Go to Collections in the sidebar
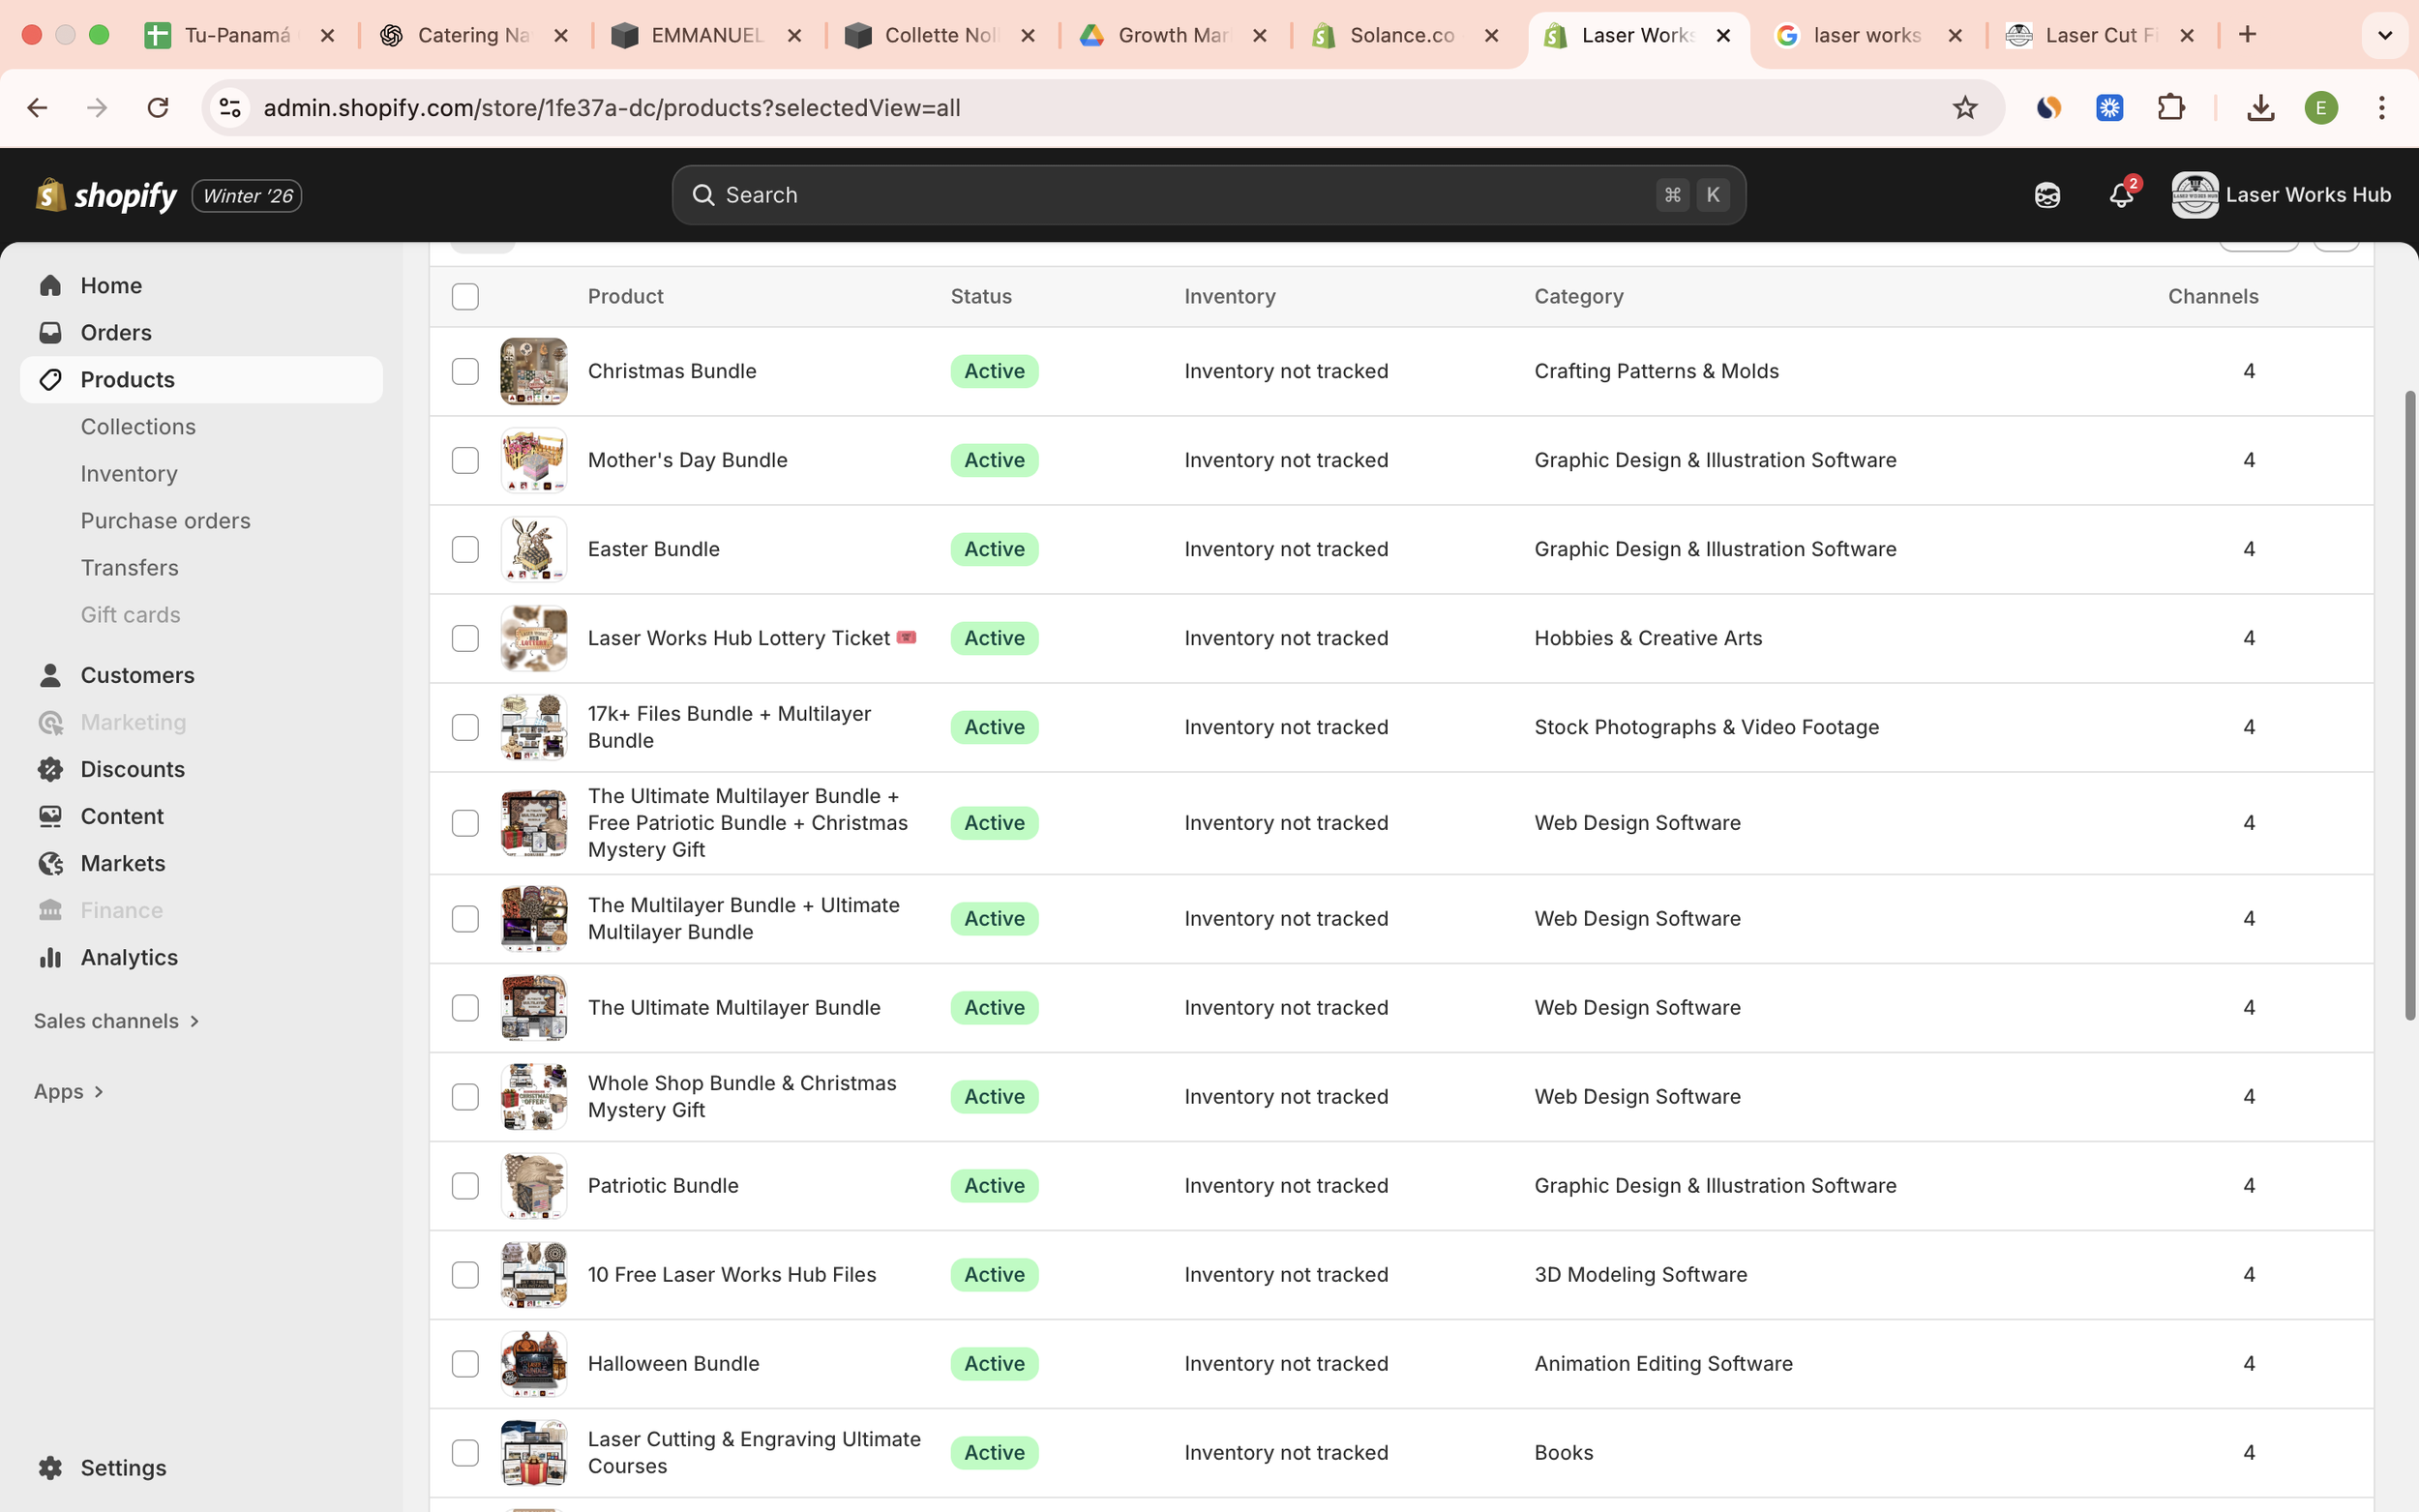Image resolution: width=2419 pixels, height=1512 pixels. [x=138, y=427]
